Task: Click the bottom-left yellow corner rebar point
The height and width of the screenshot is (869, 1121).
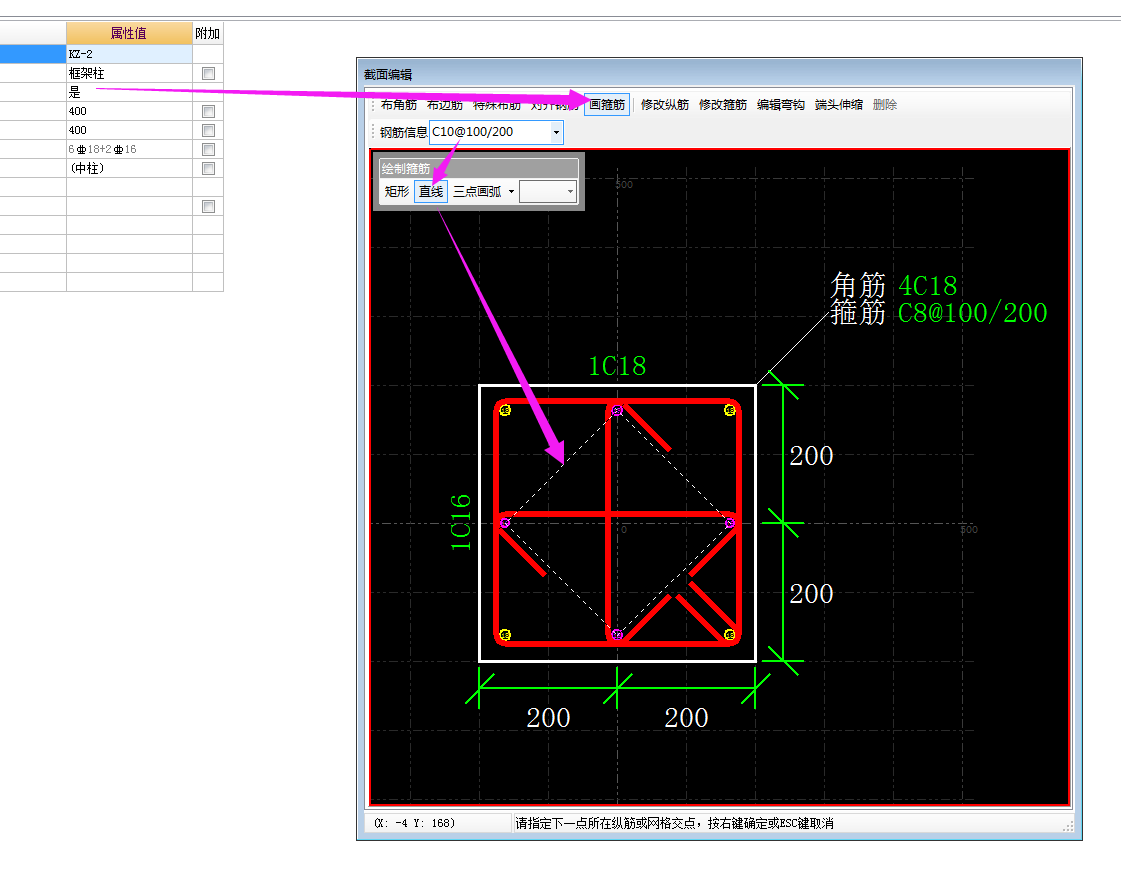Action: (505, 635)
